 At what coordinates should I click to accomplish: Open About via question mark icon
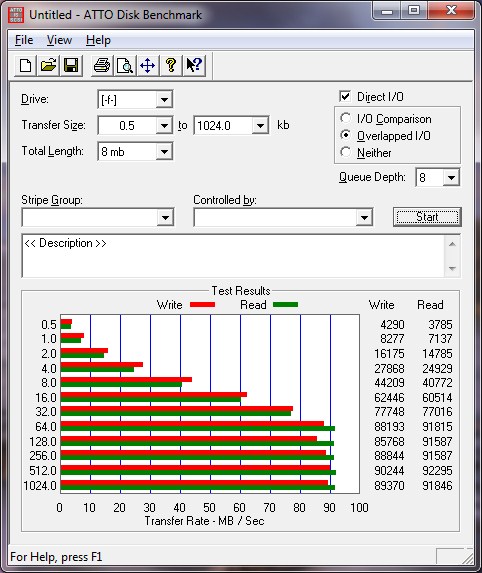[171, 66]
